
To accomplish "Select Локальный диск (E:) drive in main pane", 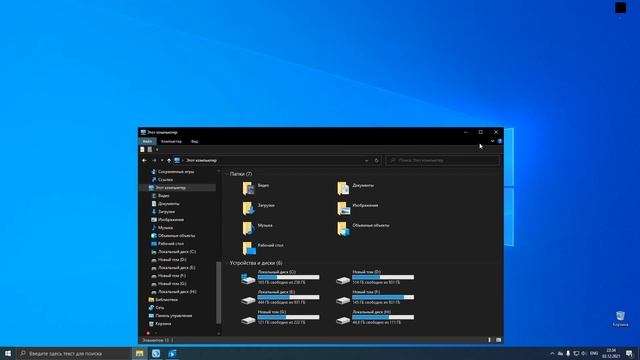I will (280, 297).
